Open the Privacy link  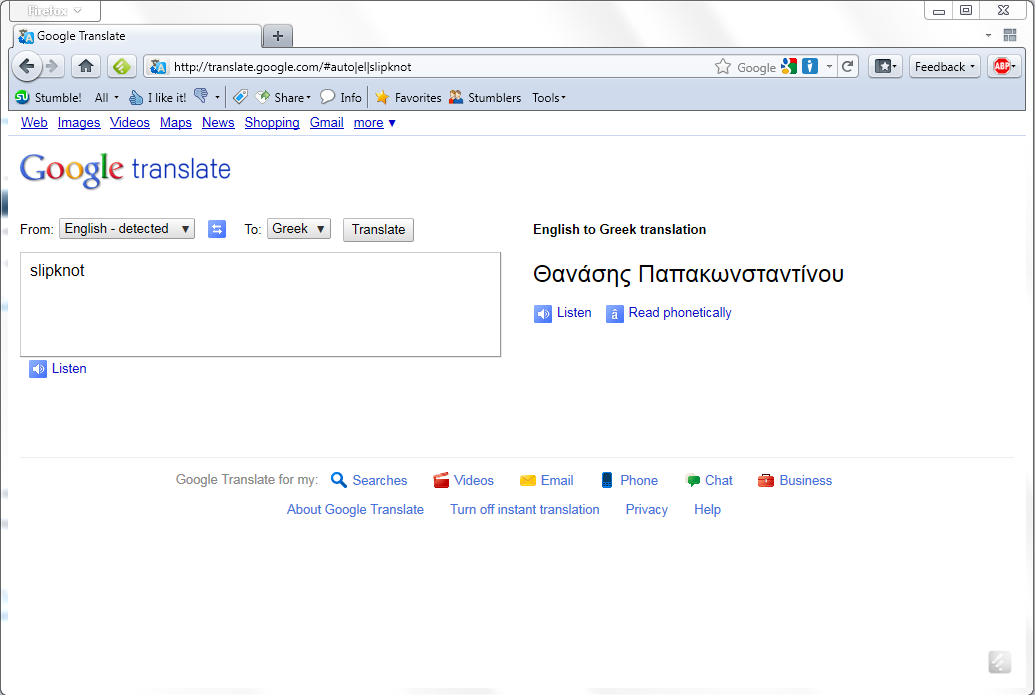point(647,510)
